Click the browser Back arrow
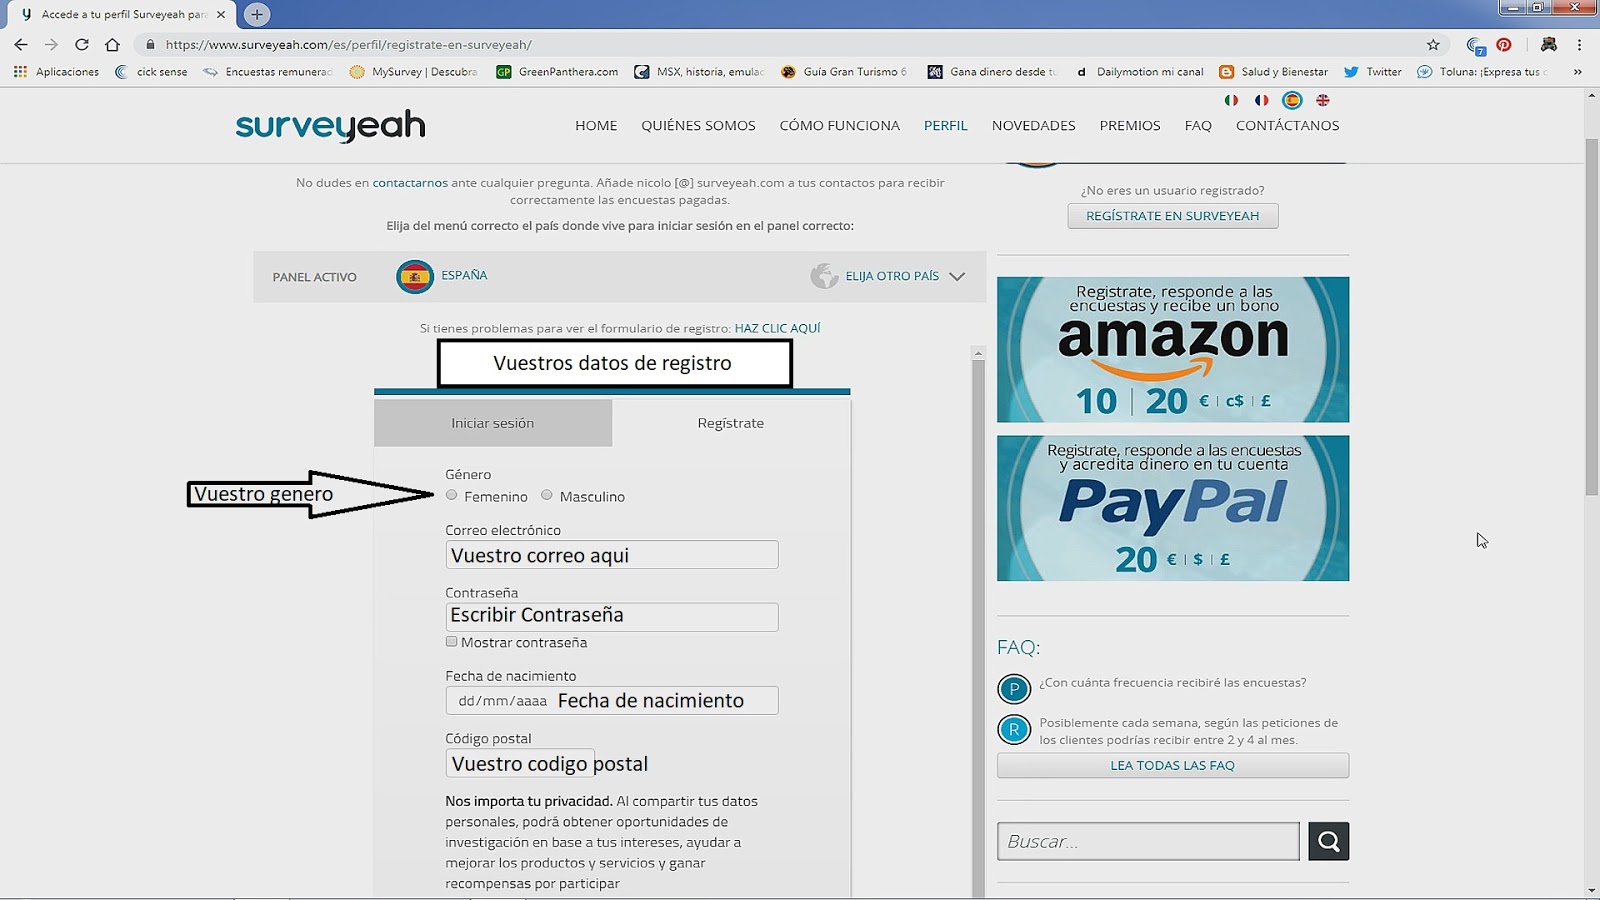This screenshot has width=1600, height=900. (21, 44)
